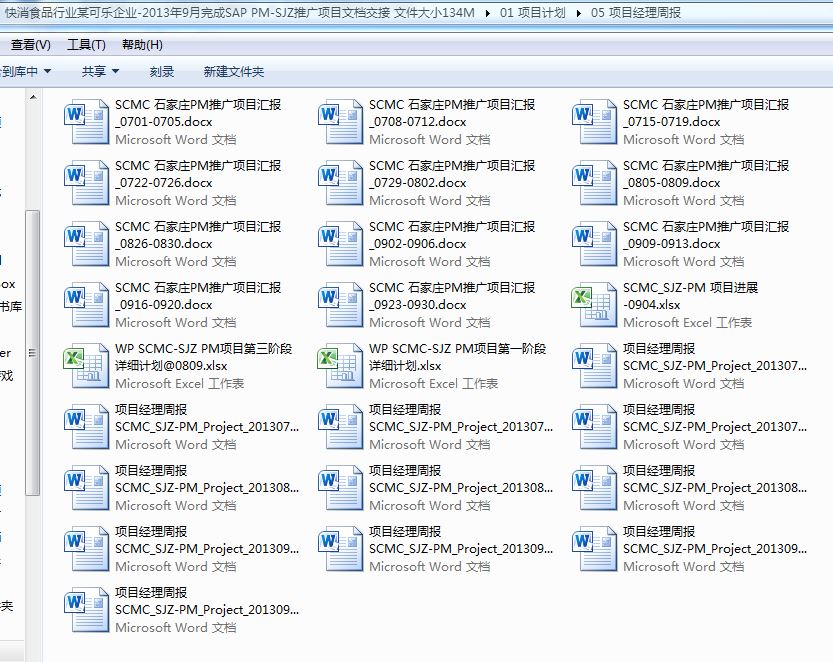Select Word icon for 汇报_0715-0719.docx

593,122
